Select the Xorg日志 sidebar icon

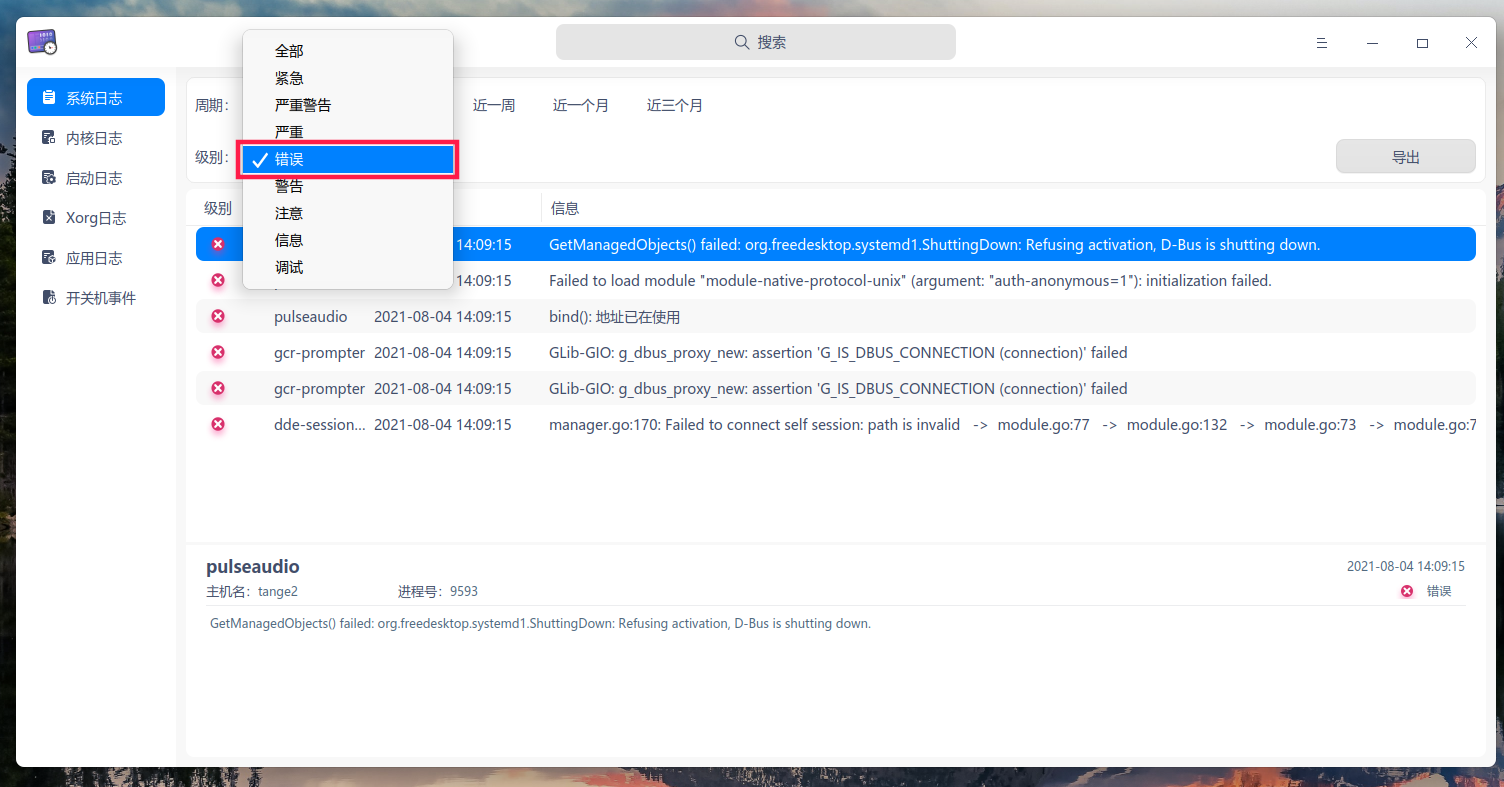[48, 218]
